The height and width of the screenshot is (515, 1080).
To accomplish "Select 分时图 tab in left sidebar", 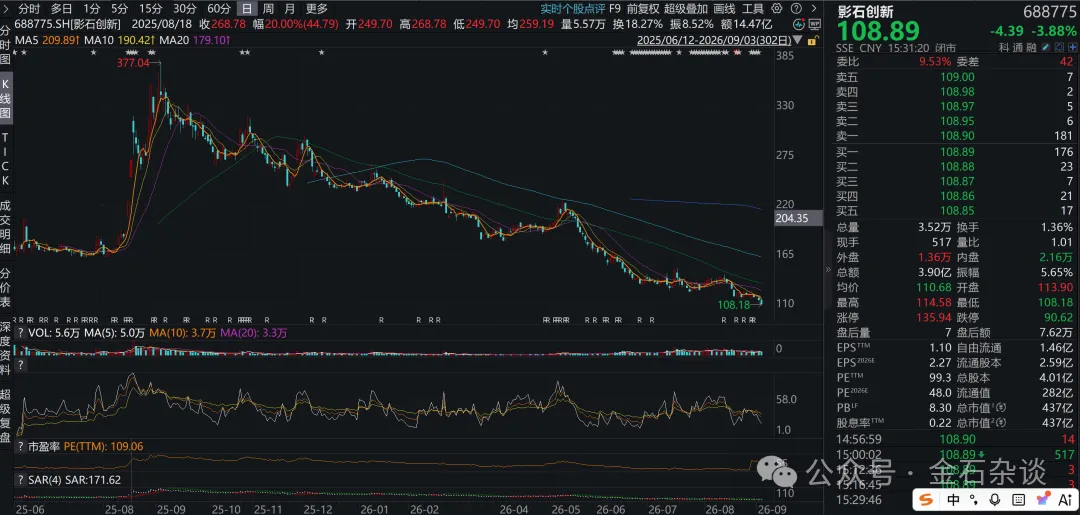I will (6, 44).
